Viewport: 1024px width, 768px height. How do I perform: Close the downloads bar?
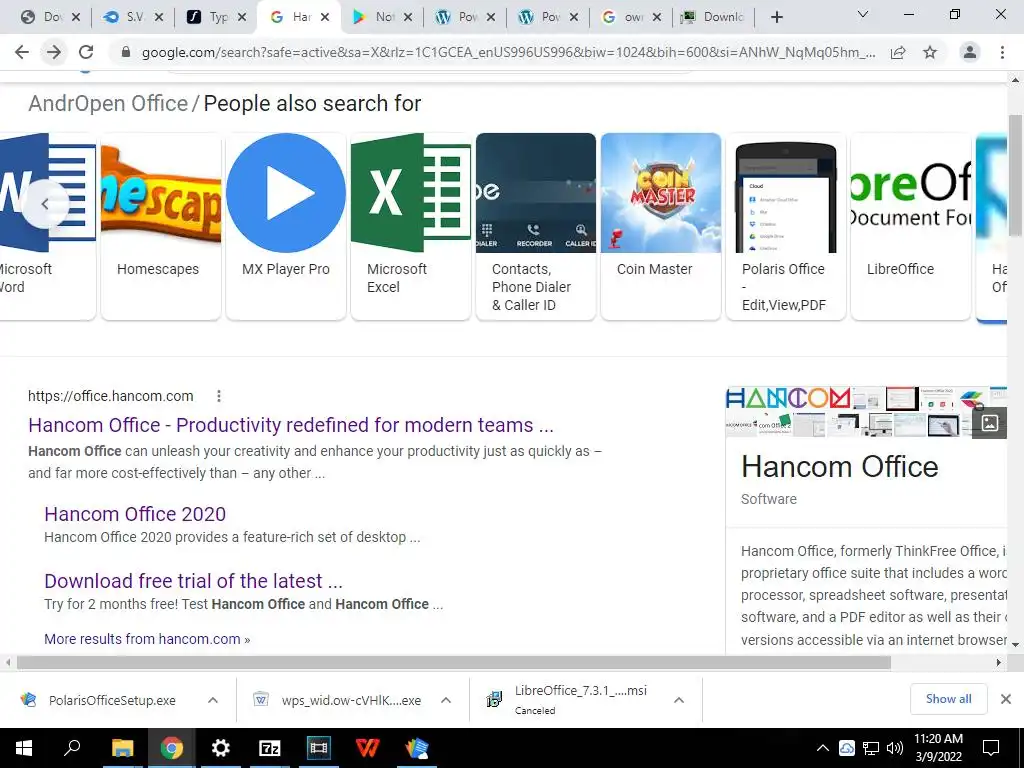(x=1006, y=699)
